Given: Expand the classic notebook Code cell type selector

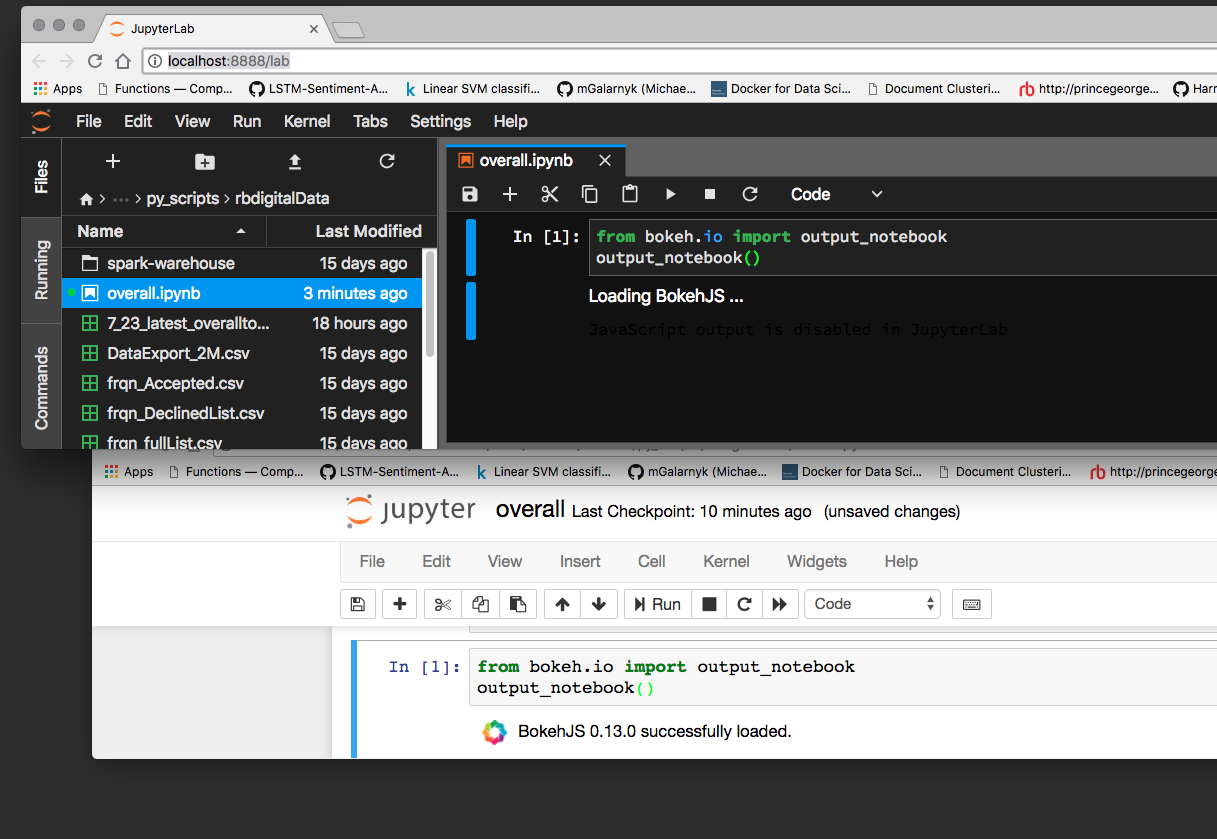Looking at the screenshot, I should click(872, 604).
